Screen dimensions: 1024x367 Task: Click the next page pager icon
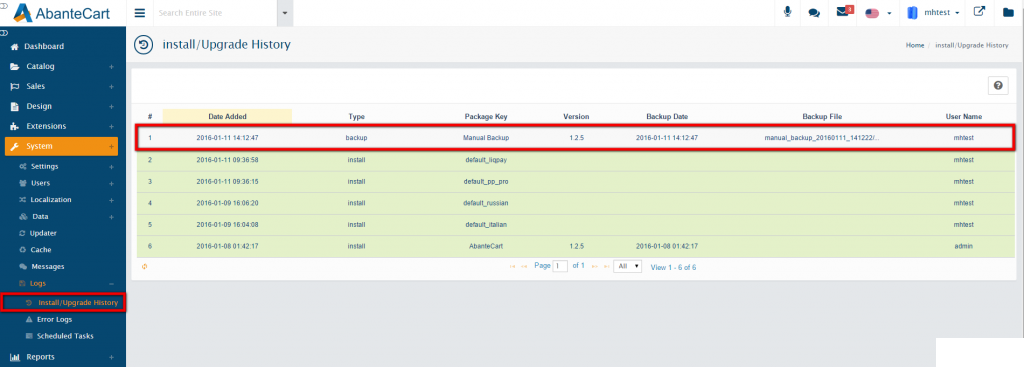coord(595,266)
